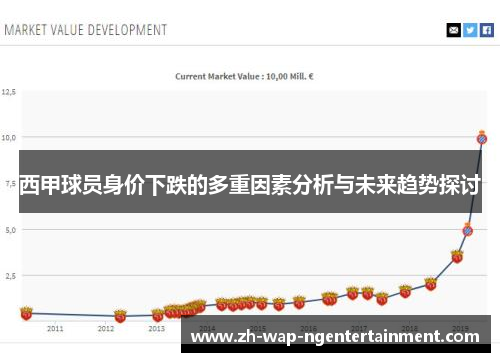The height and width of the screenshot is (362, 500).
Task: Click the Market Value Development heading
Action: (x=86, y=30)
